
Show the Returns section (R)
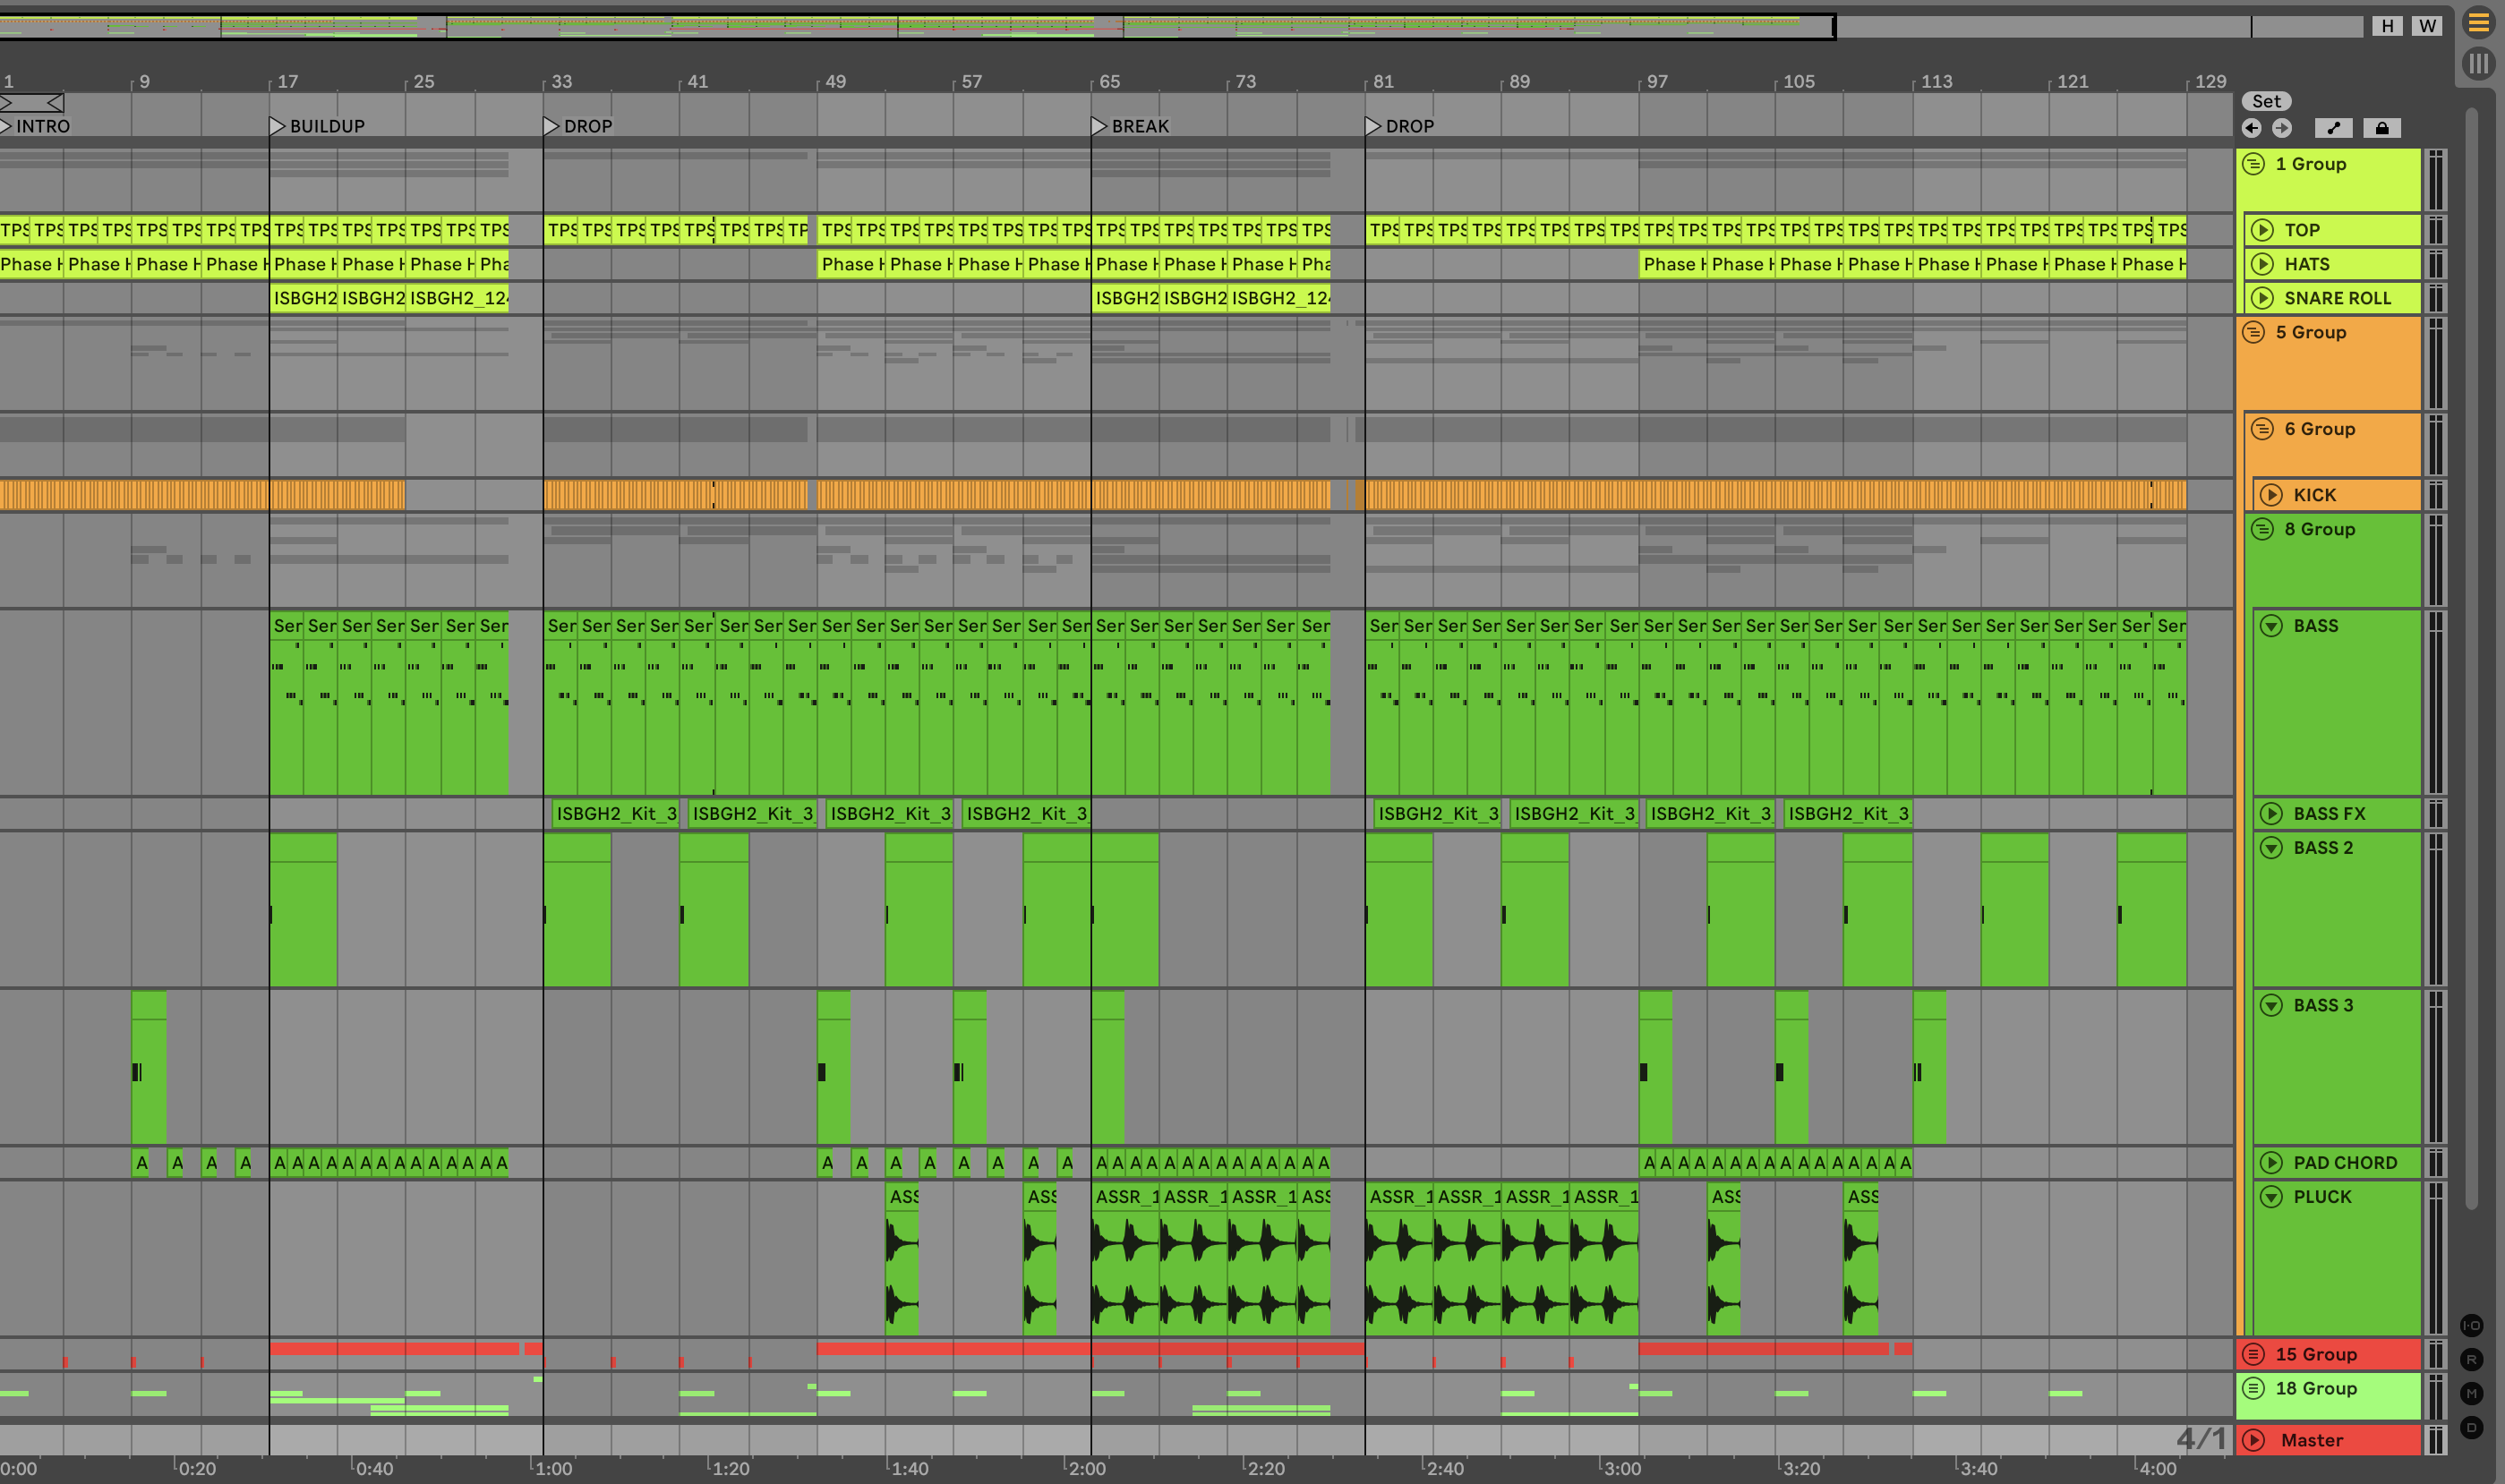(2471, 1360)
